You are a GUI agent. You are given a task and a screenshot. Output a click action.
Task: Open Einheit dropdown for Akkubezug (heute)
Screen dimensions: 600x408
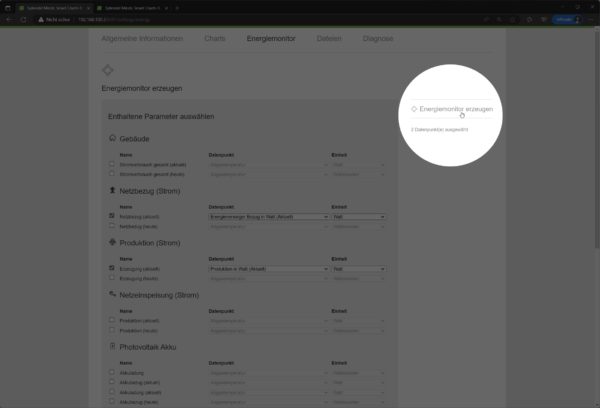pyautogui.click(x=359, y=402)
